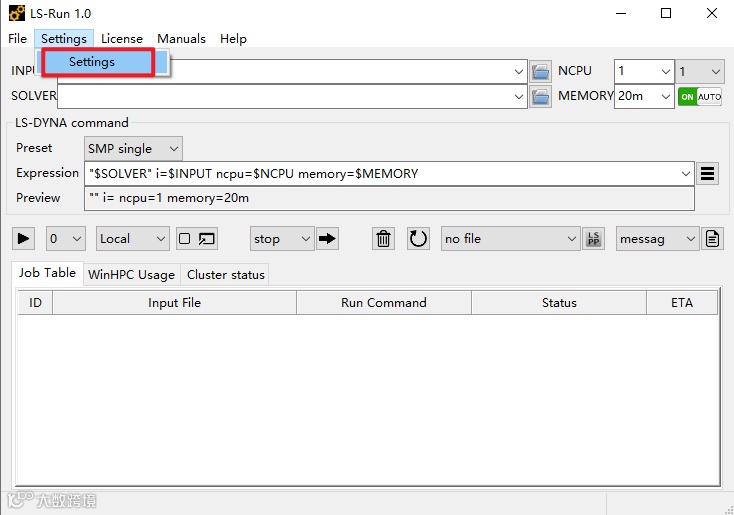Viewport: 734px width, 515px height.
Task: Open the console window icon
Action: point(206,239)
